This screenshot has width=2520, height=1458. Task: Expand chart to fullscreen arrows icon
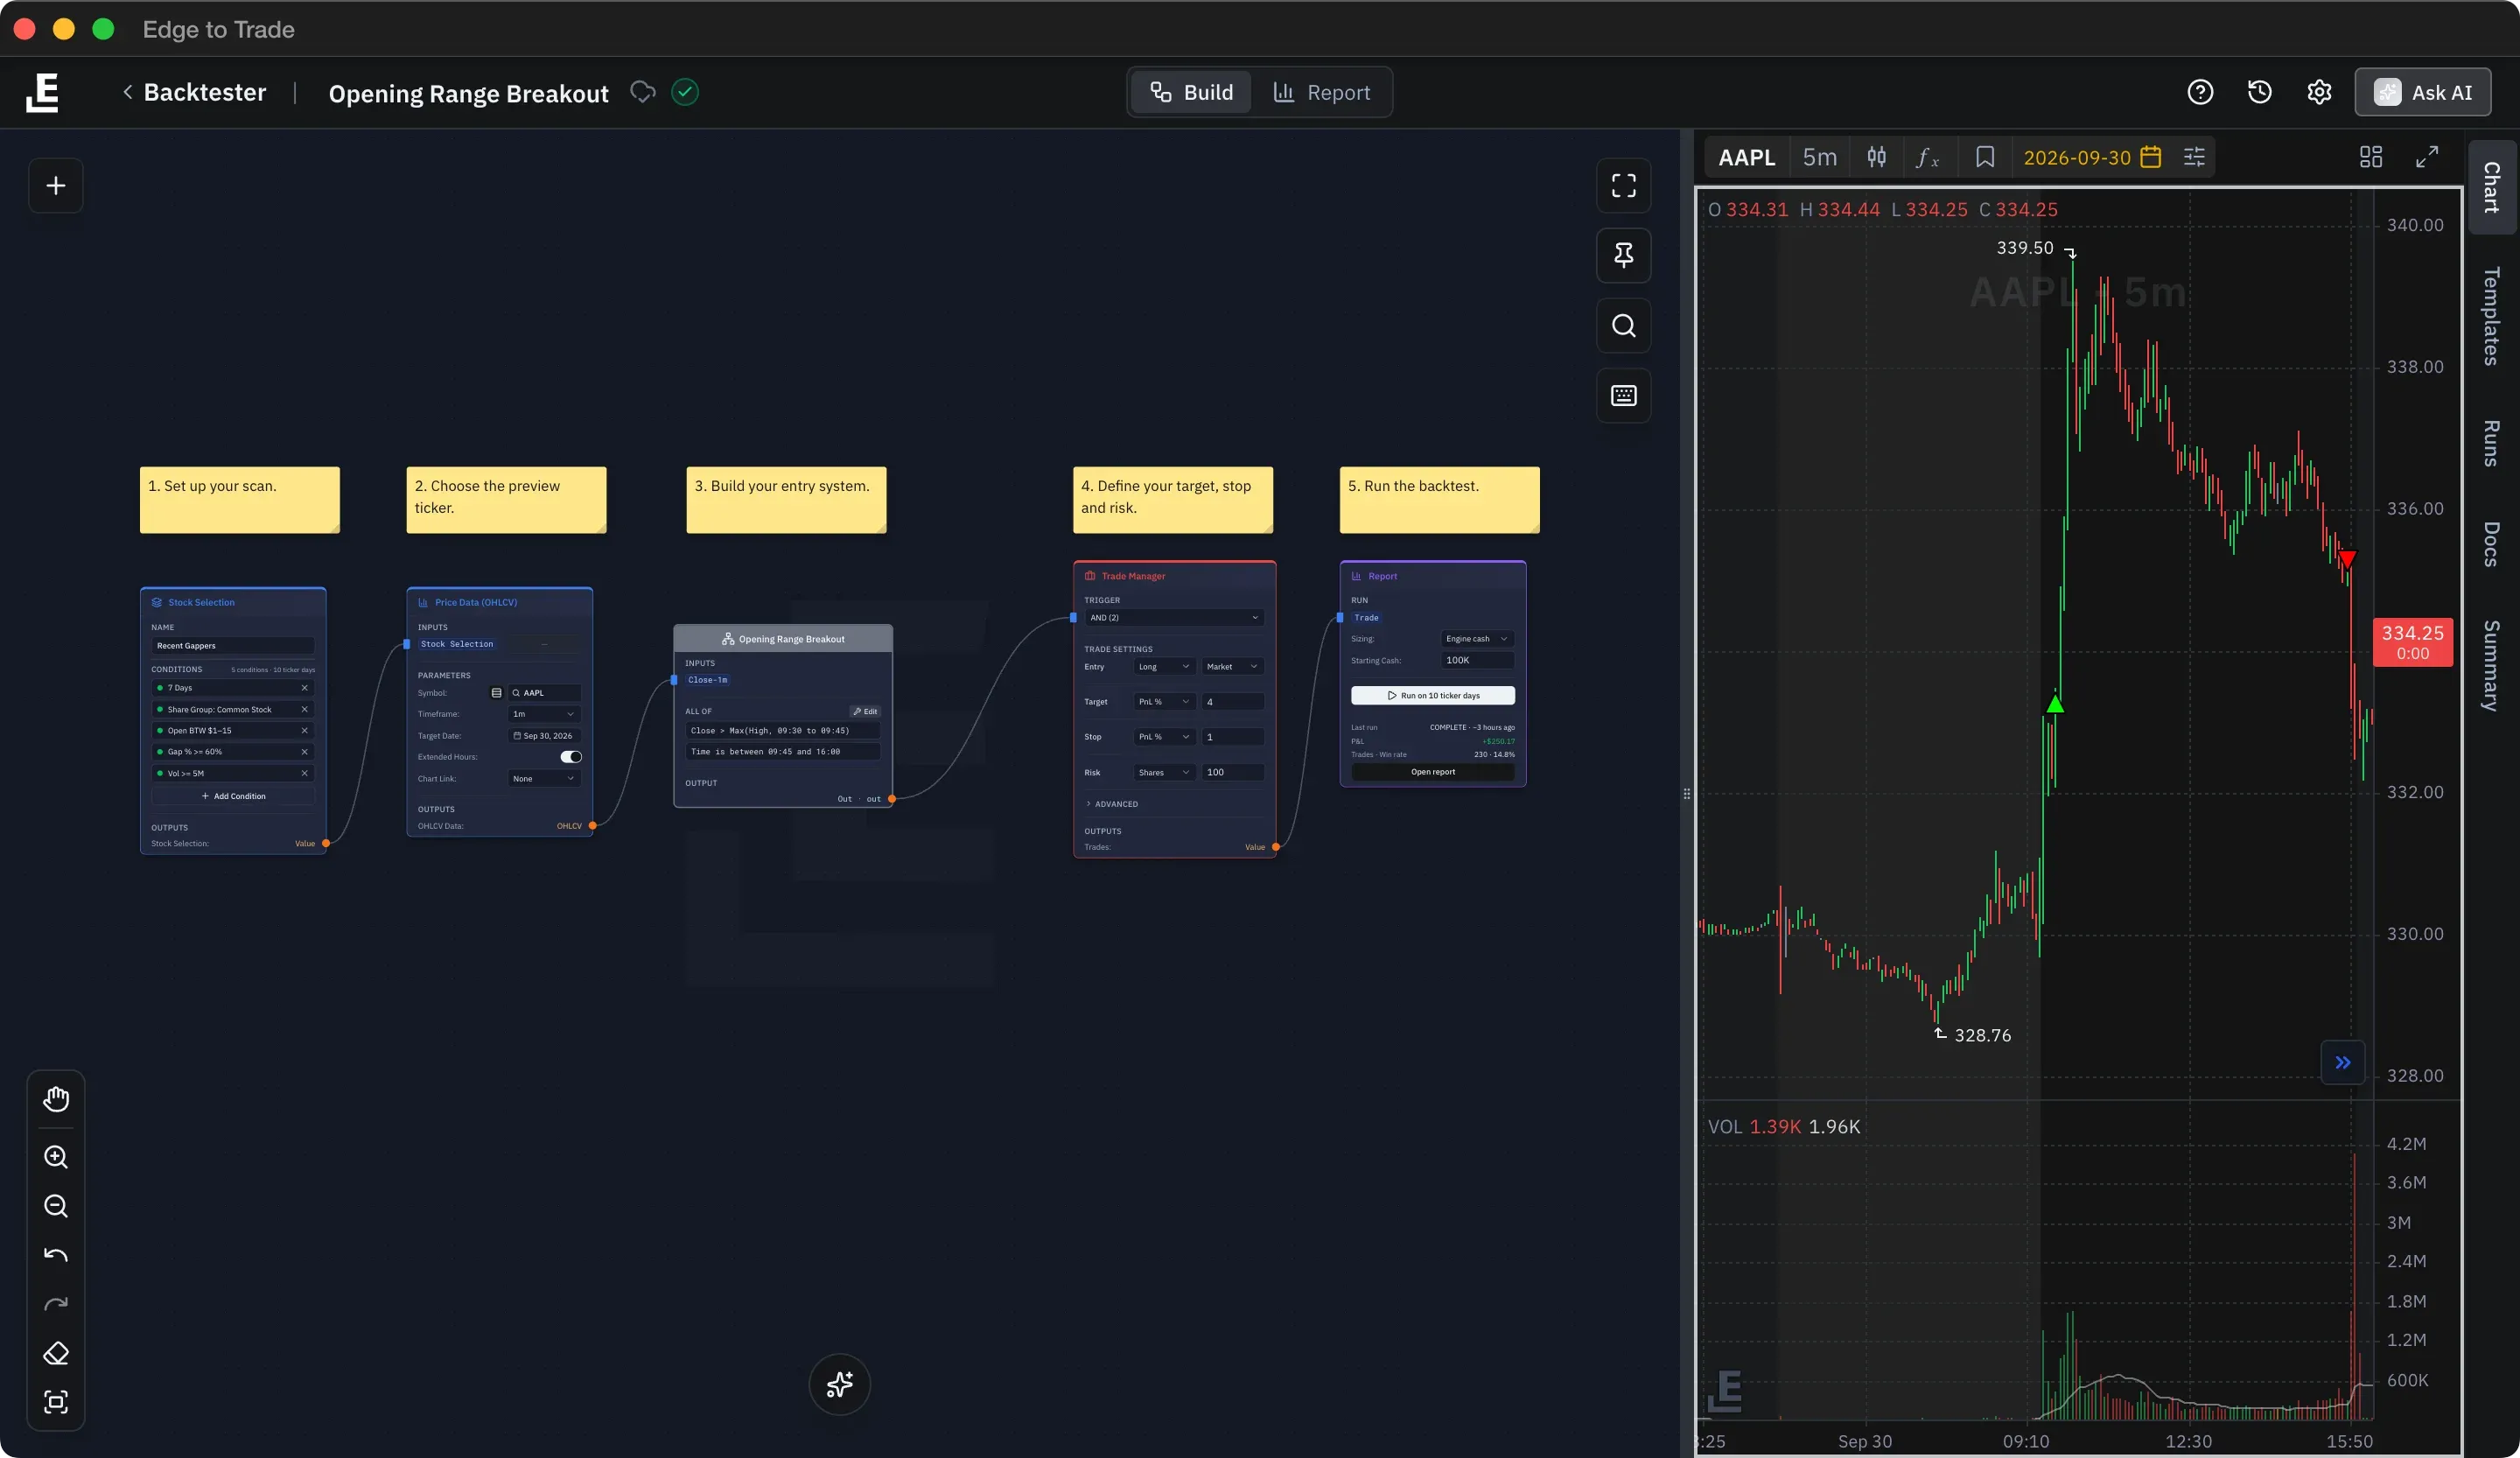[x=2427, y=157]
